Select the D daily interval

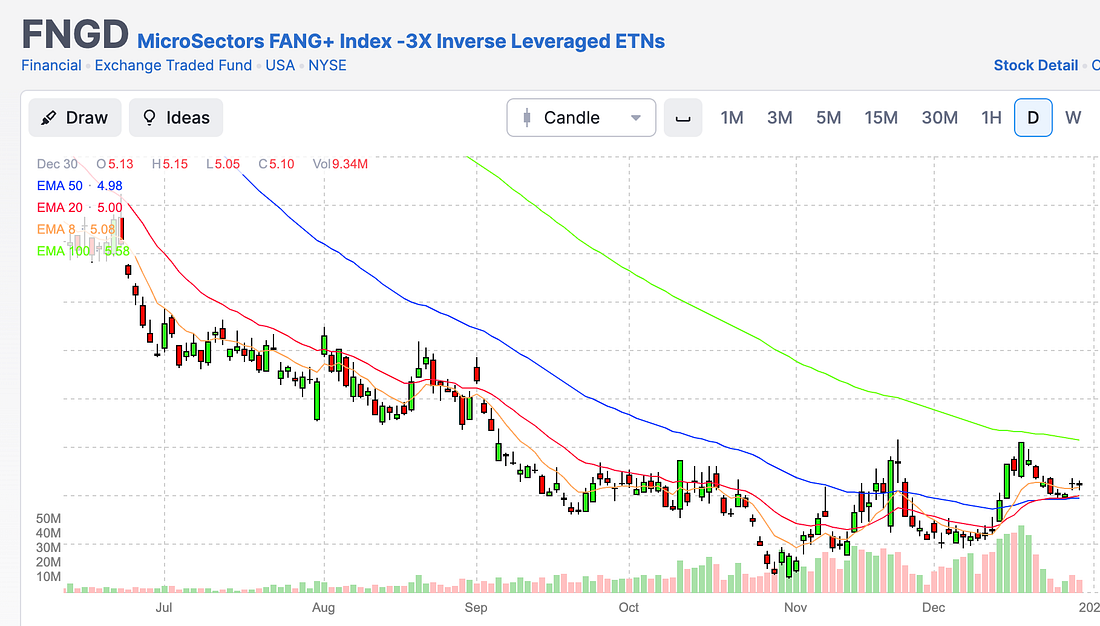click(x=1033, y=118)
